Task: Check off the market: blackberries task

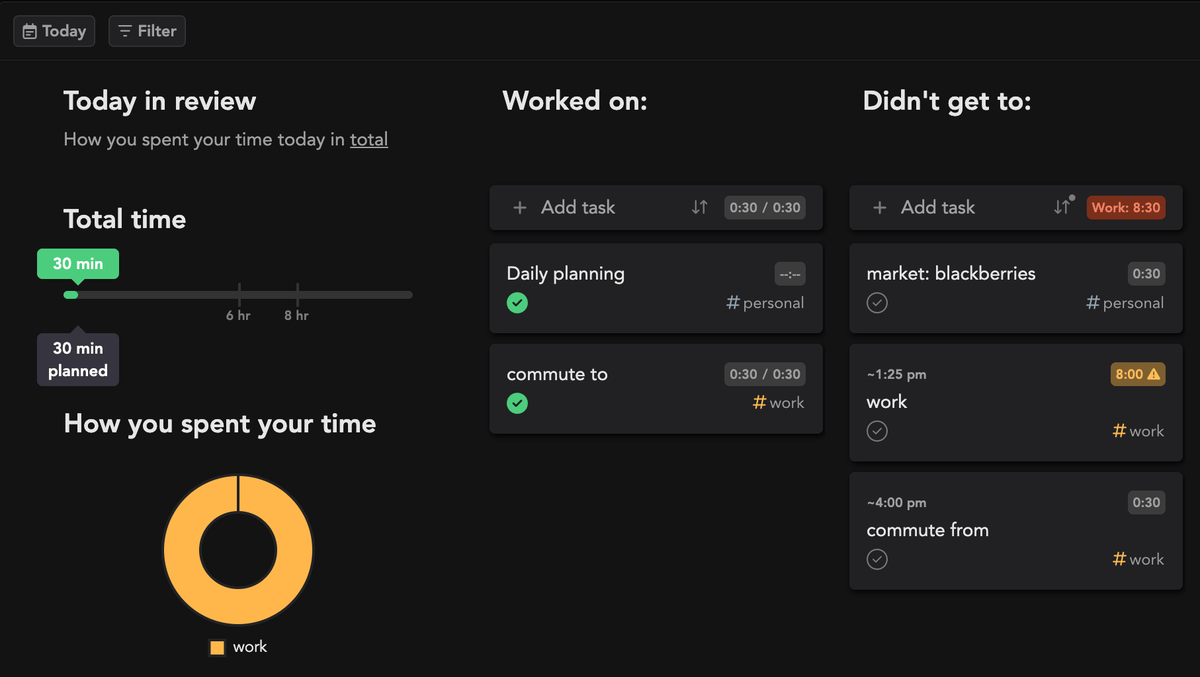Action: (x=877, y=302)
